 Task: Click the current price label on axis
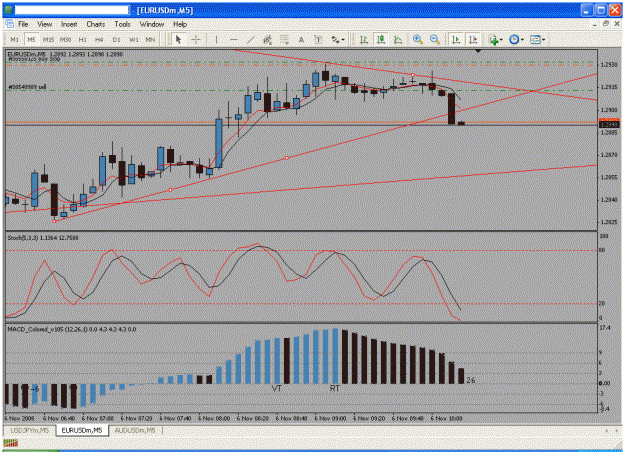coord(609,124)
